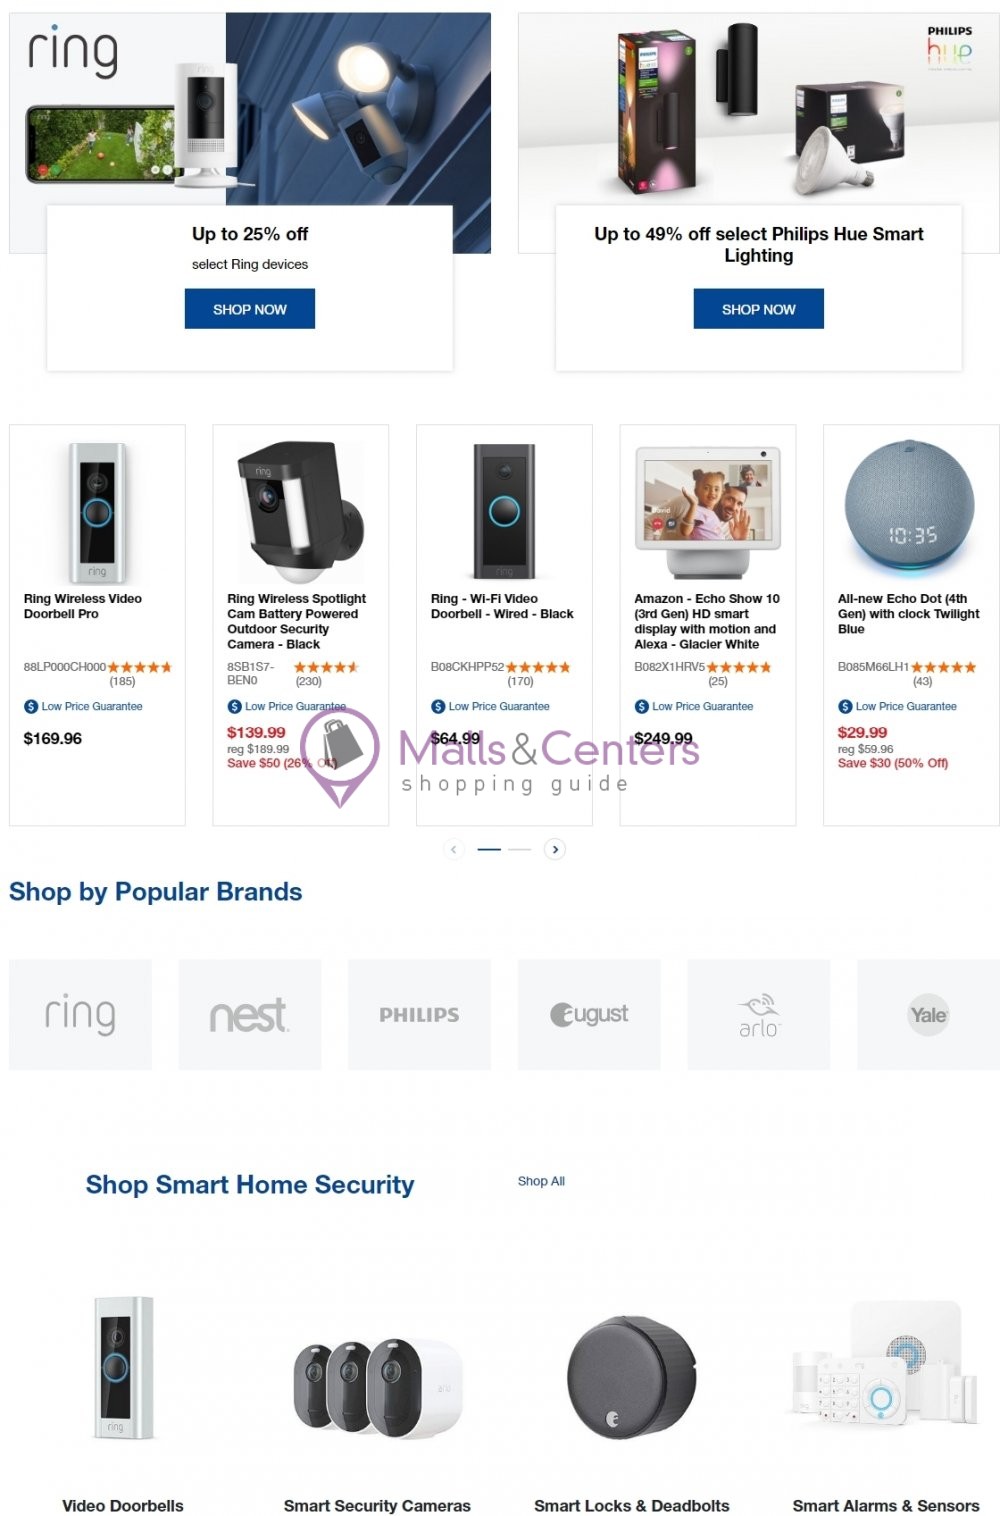
Task: Open Smart Locks & Deadbolts category
Action: click(x=632, y=1505)
